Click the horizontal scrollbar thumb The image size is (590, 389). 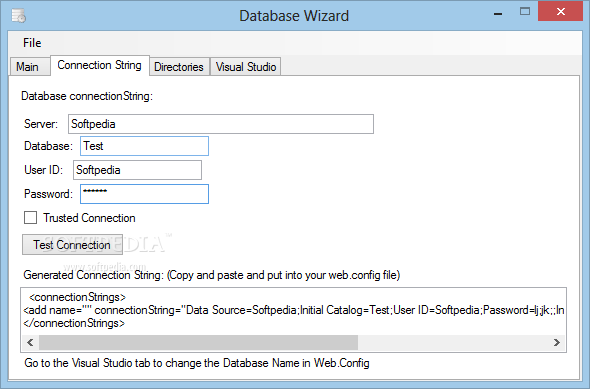(x=198, y=342)
